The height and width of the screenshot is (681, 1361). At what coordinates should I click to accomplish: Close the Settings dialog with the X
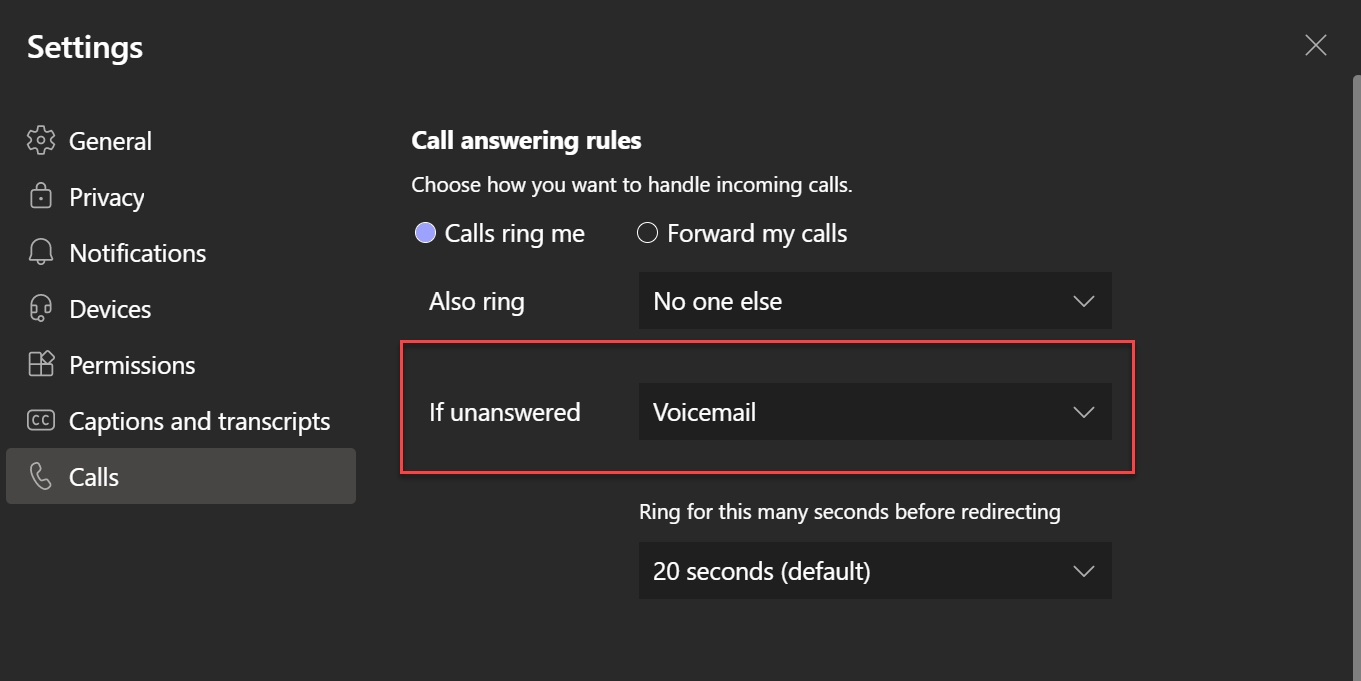click(1315, 44)
